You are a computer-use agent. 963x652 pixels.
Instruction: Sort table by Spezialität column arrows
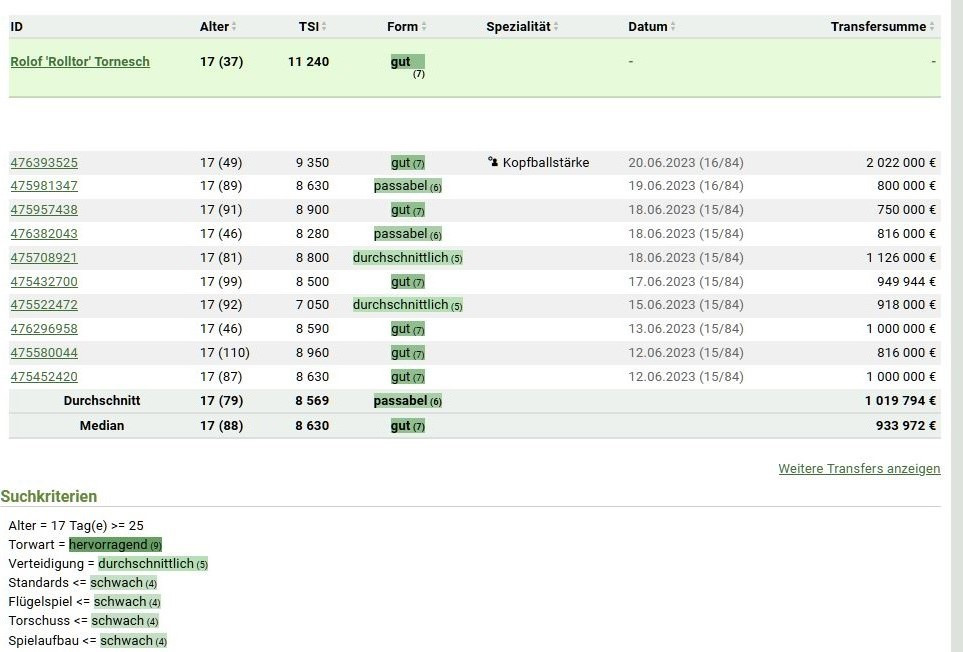(556, 26)
